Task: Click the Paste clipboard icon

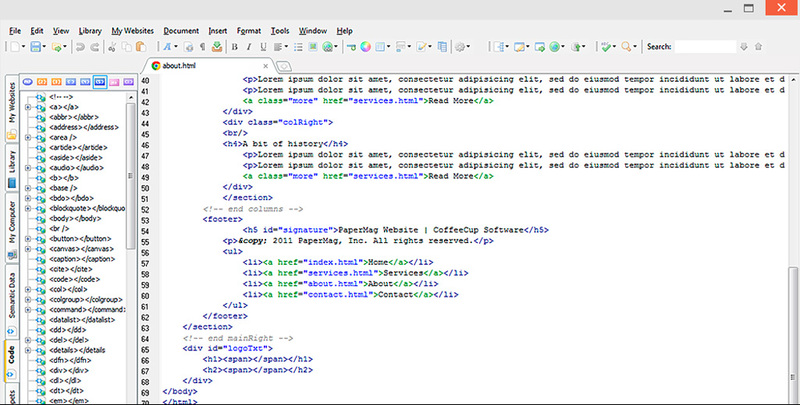Action: point(141,47)
